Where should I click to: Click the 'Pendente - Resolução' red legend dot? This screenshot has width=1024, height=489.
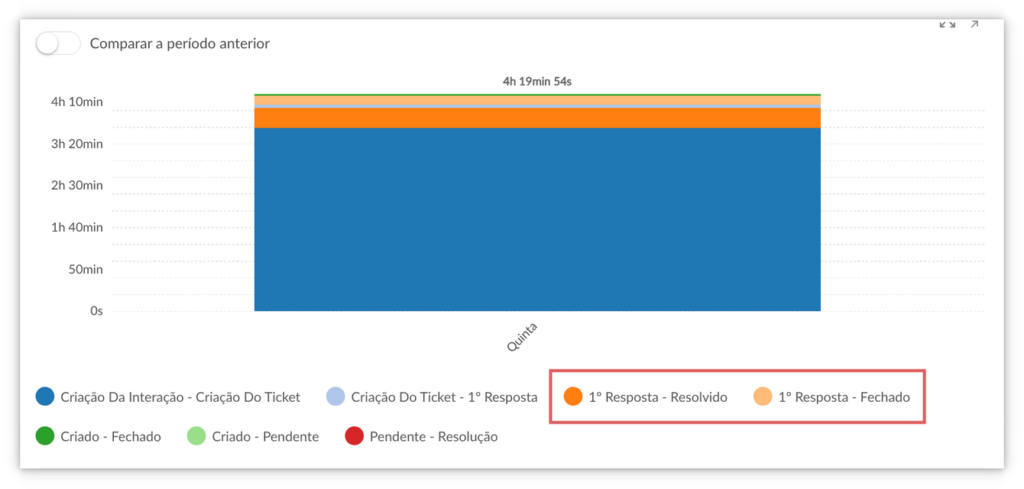353,437
